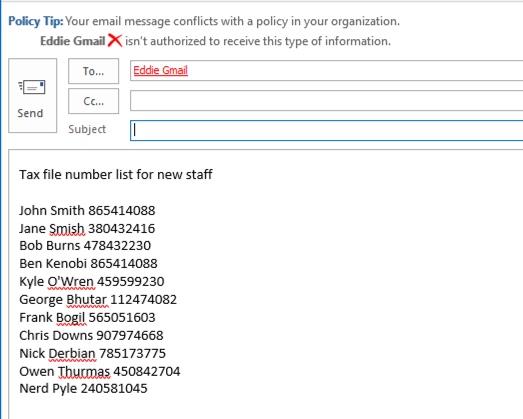Click the underlined surname Thurmas
523x419 pixels.
click(84, 372)
